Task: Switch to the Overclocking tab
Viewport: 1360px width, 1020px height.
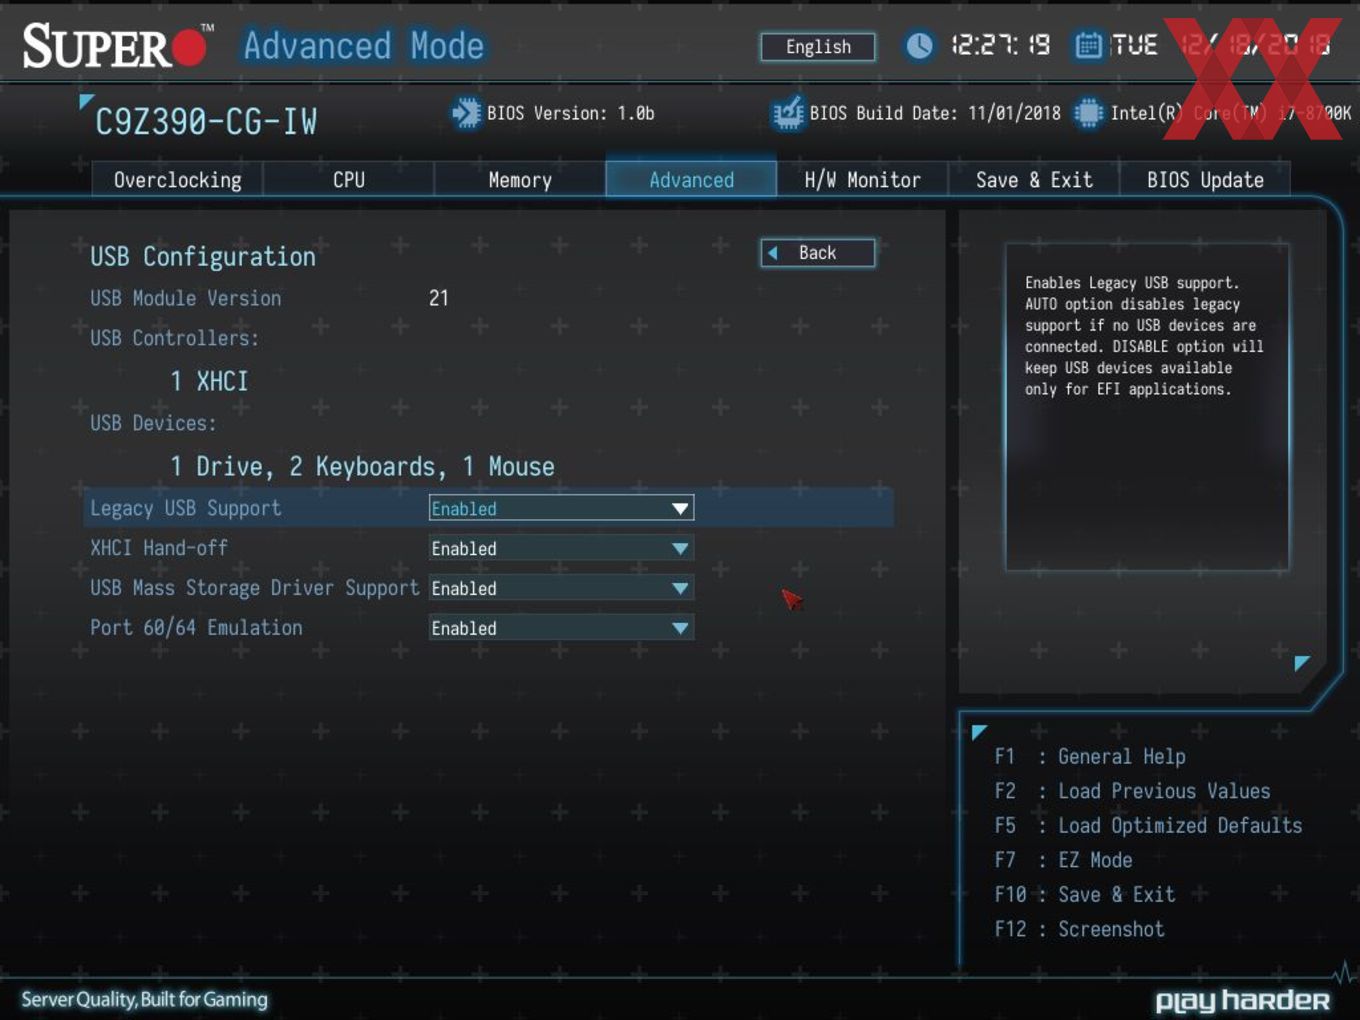Action: [177, 180]
